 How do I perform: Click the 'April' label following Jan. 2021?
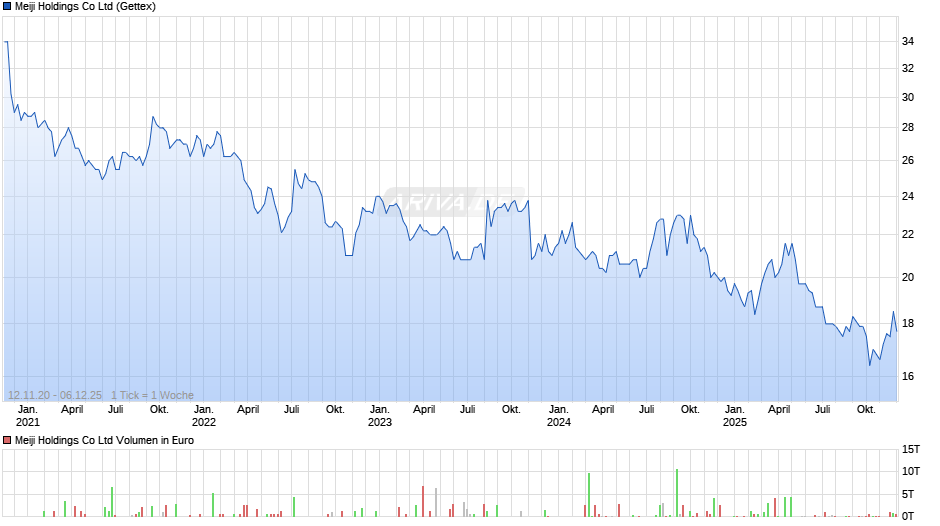click(72, 410)
